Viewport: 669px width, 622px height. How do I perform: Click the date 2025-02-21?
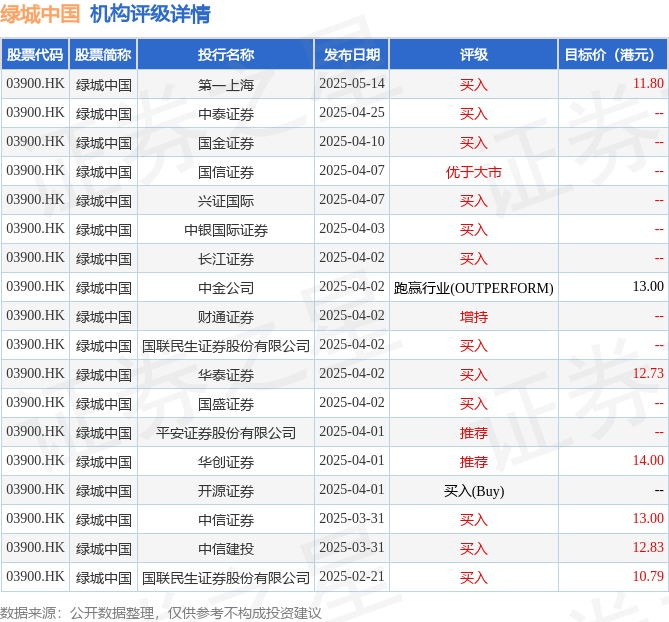[x=352, y=576]
